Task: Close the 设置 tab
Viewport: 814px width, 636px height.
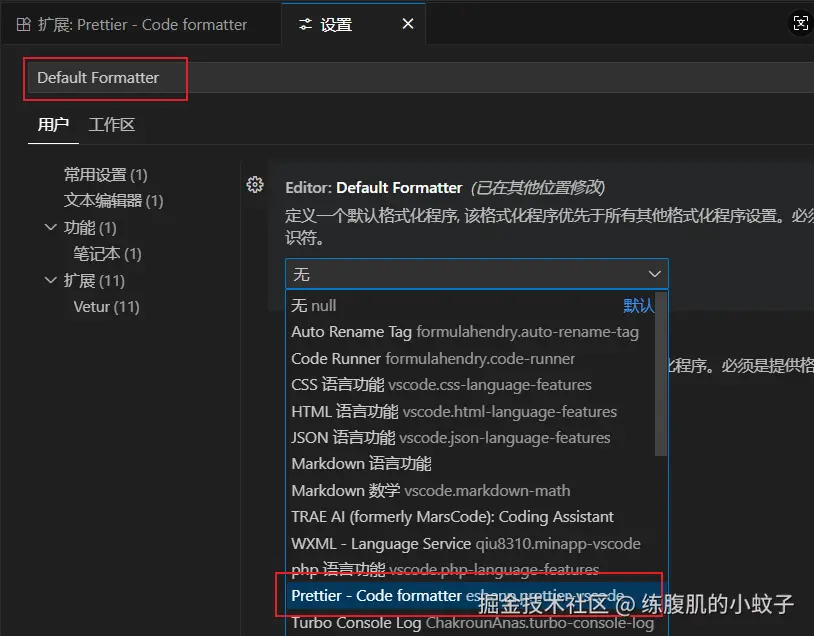Action: tap(408, 24)
